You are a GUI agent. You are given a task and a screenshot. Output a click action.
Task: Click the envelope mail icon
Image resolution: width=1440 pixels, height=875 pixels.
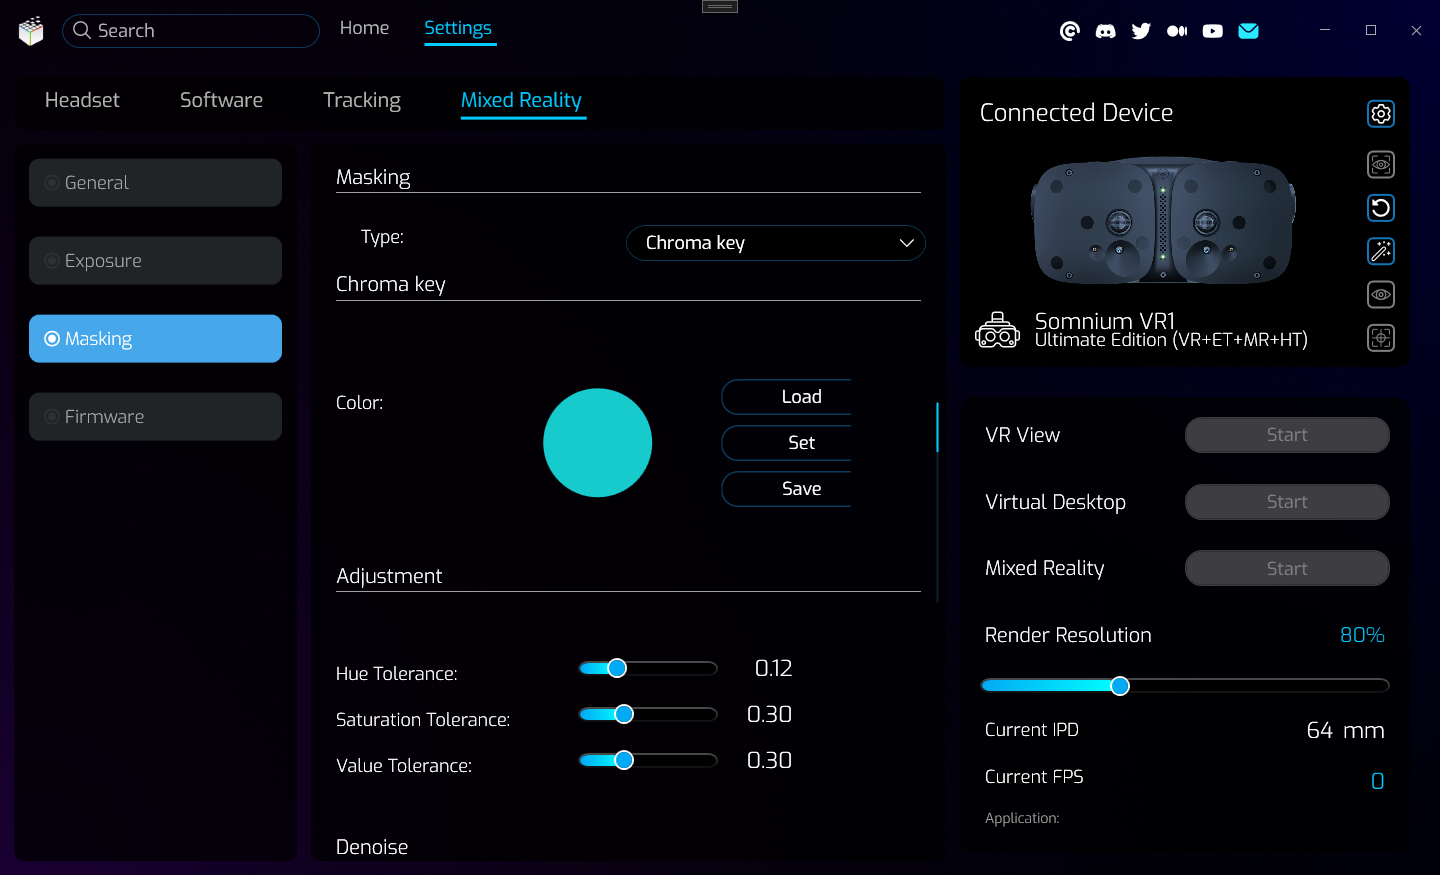coord(1249,31)
